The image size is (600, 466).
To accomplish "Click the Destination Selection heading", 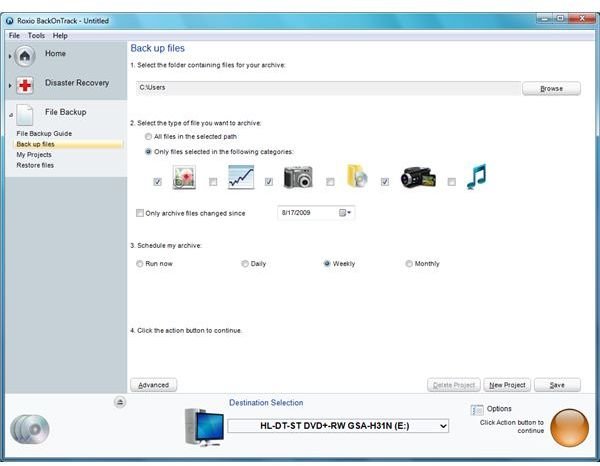I will coord(266,402).
